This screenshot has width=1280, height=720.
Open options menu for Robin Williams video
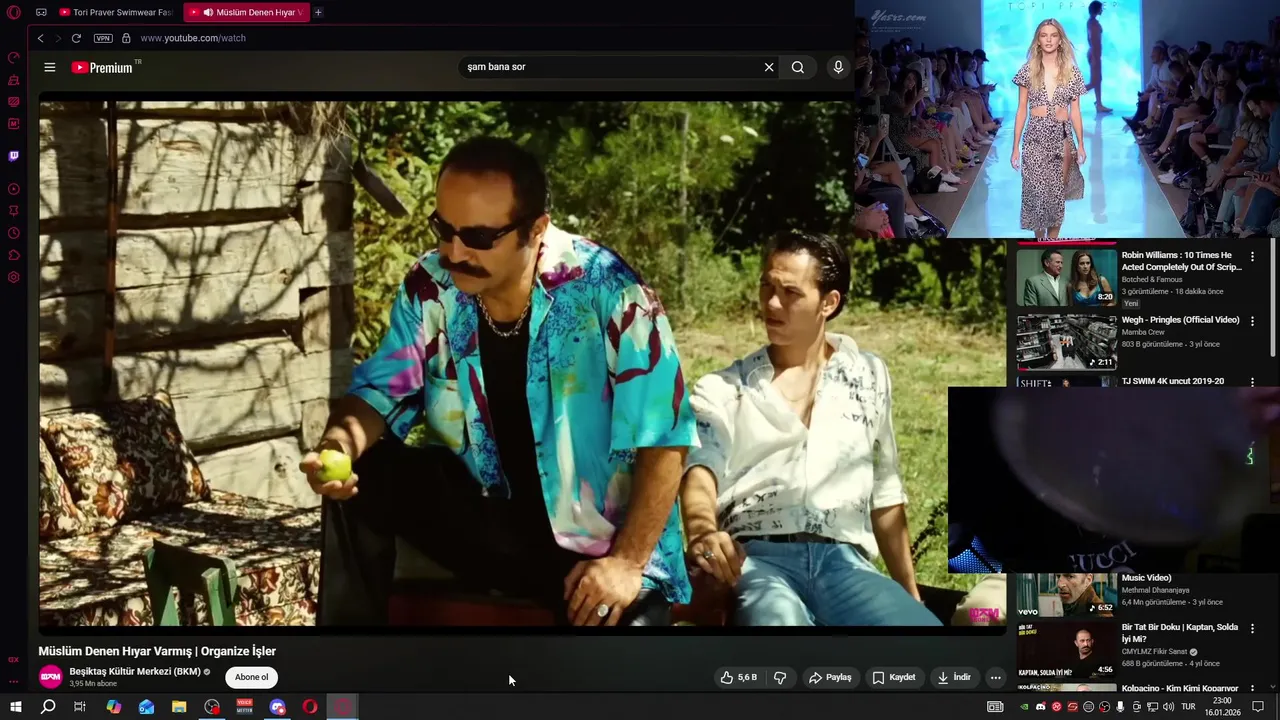point(1252,257)
